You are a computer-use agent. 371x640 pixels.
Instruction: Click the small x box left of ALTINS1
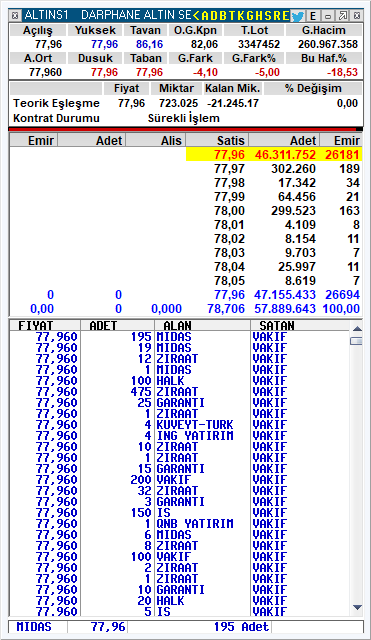pyautogui.click(x=15, y=16)
